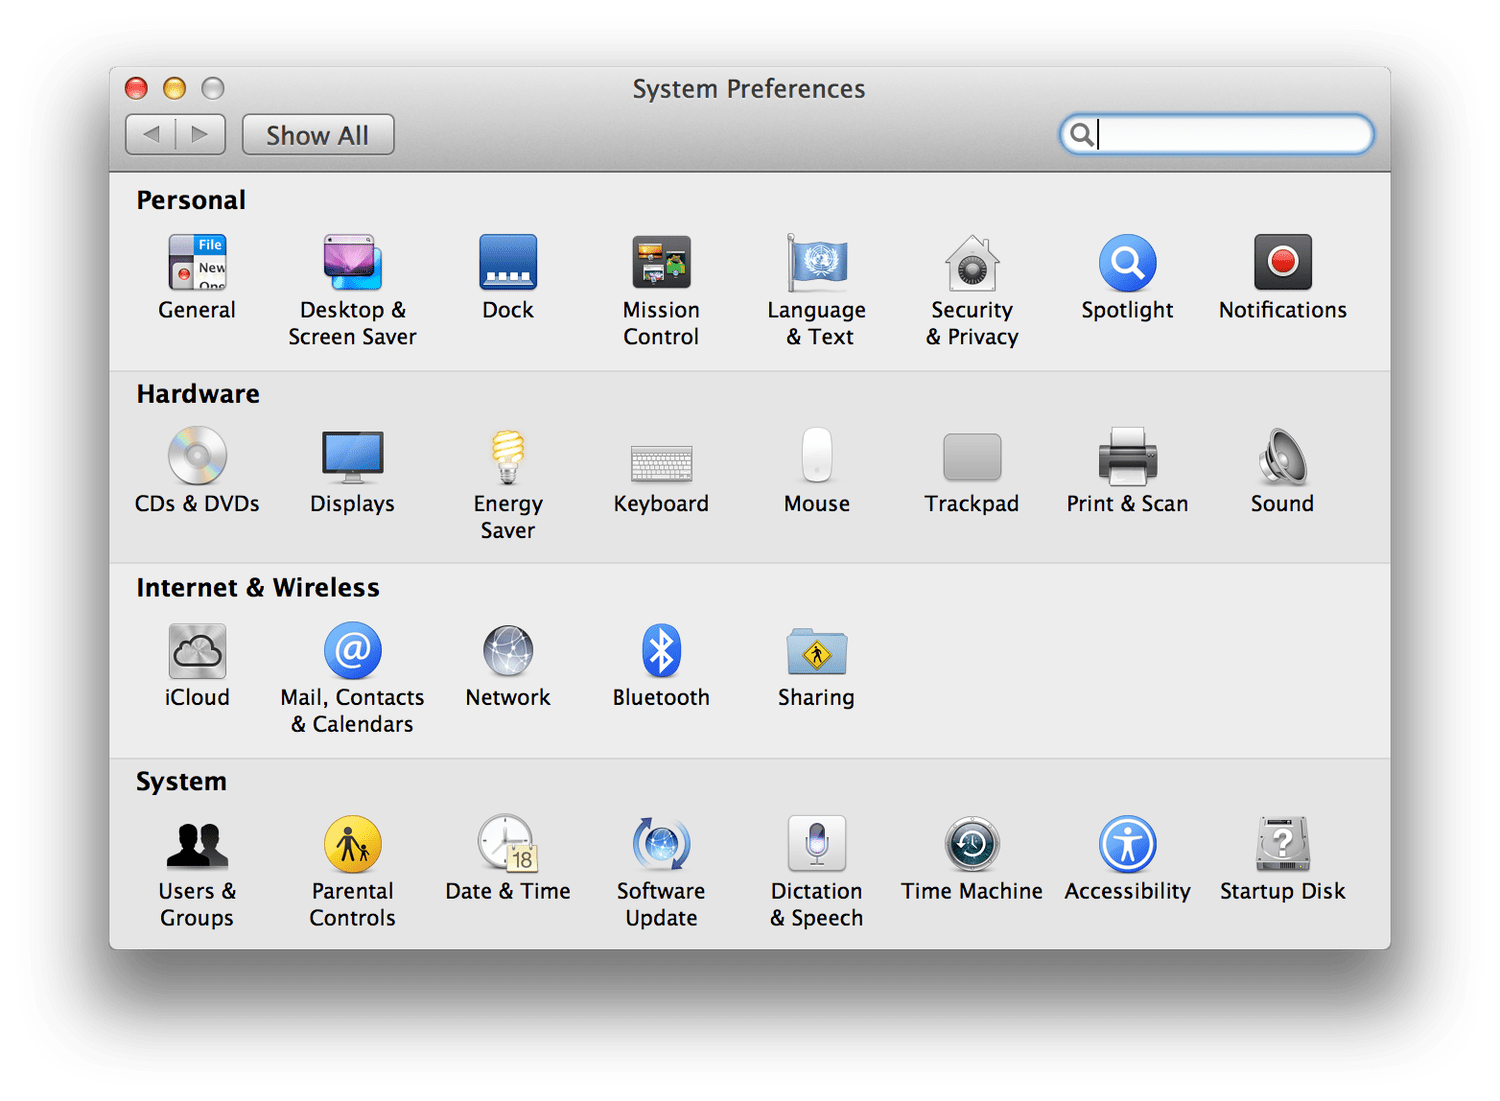Go back with the left arrow button
Image resolution: width=1500 pixels, height=1101 pixels.
[151, 135]
